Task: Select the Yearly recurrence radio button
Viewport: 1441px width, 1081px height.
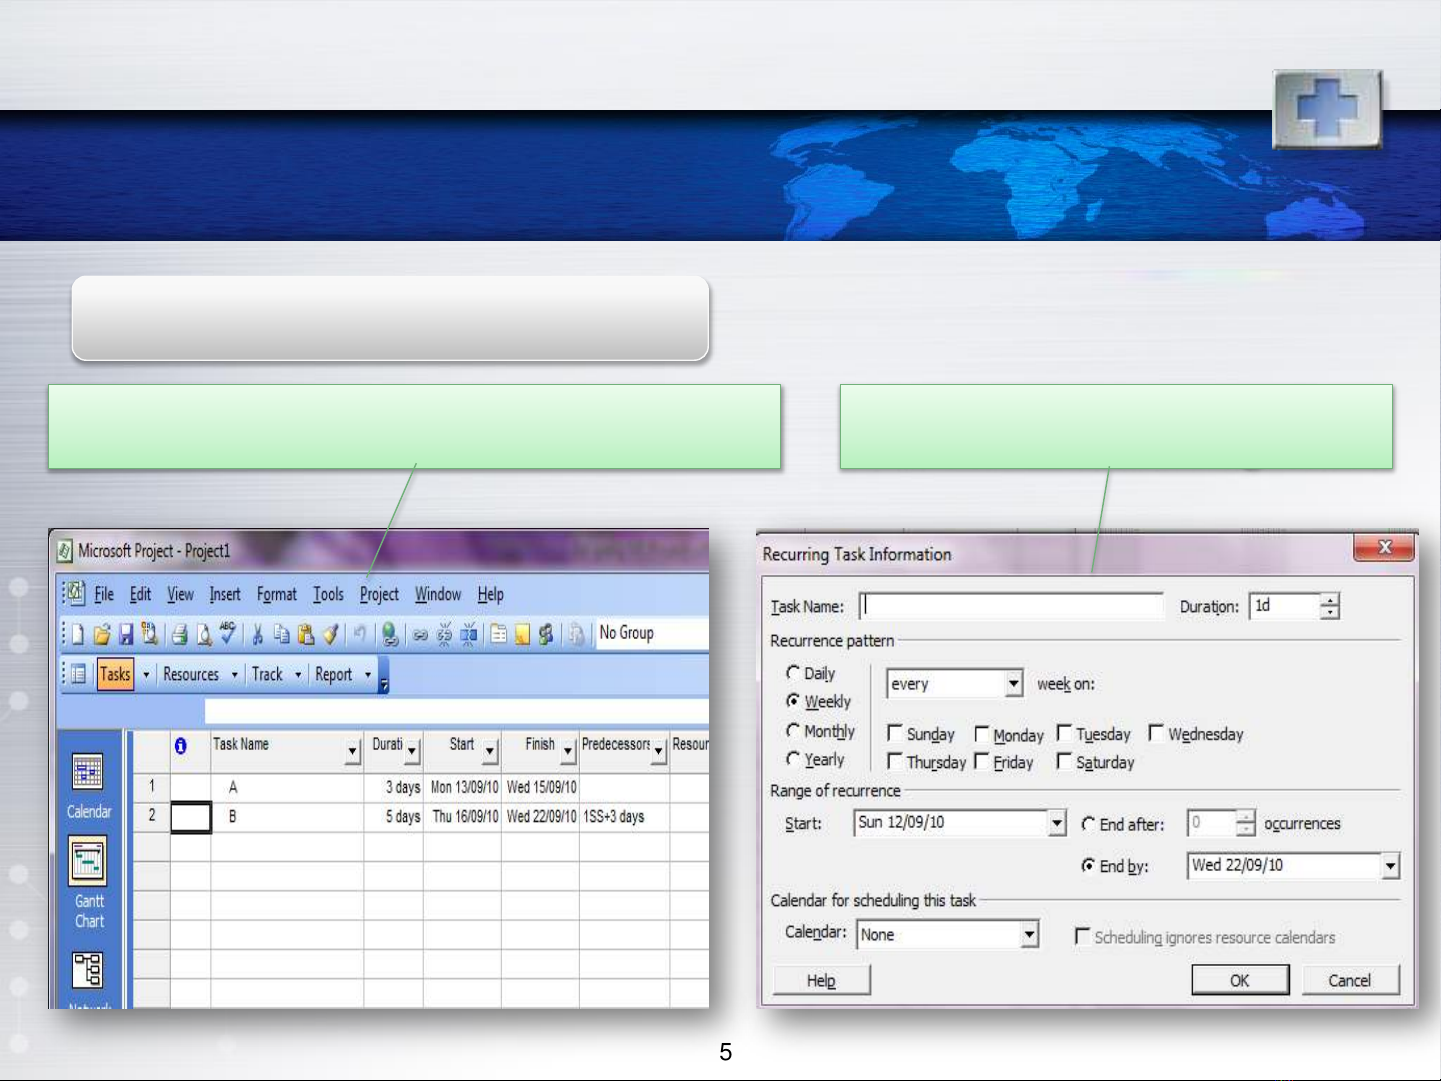Action: pos(793,759)
